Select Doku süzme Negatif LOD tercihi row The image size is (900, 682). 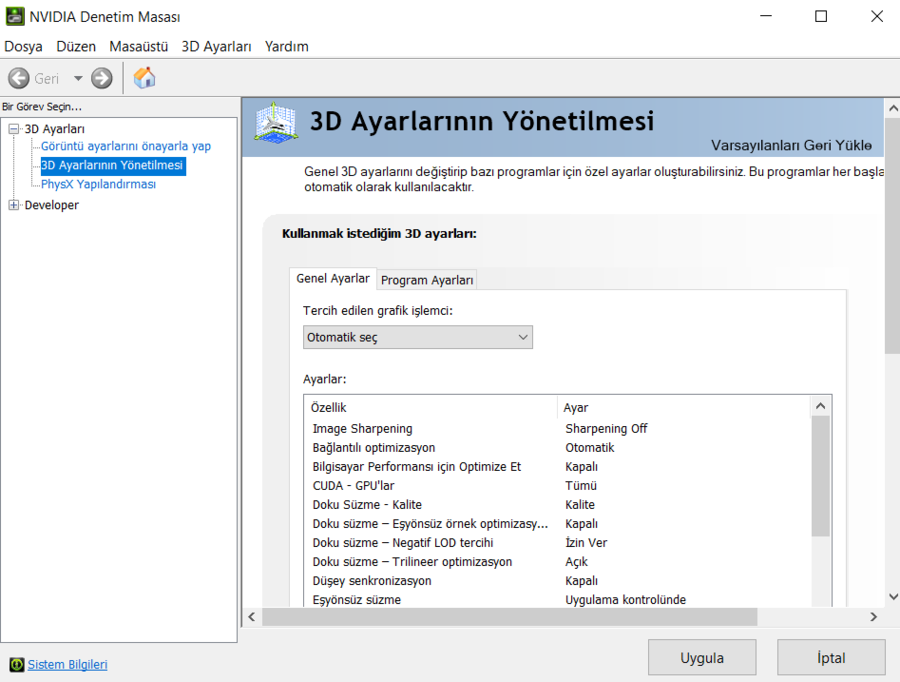pos(558,542)
